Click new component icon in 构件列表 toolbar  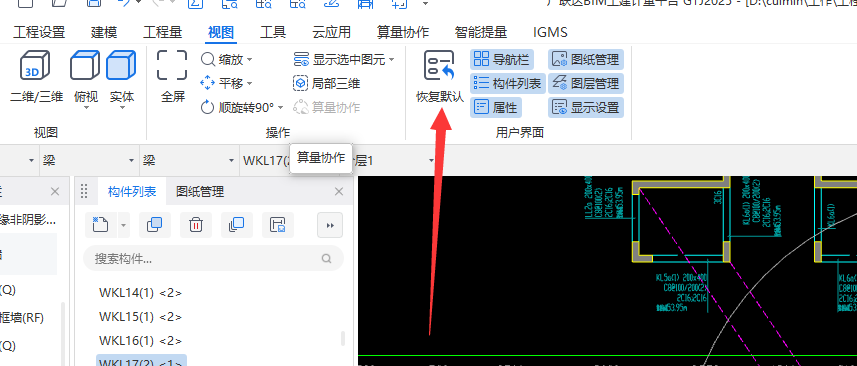(x=101, y=225)
